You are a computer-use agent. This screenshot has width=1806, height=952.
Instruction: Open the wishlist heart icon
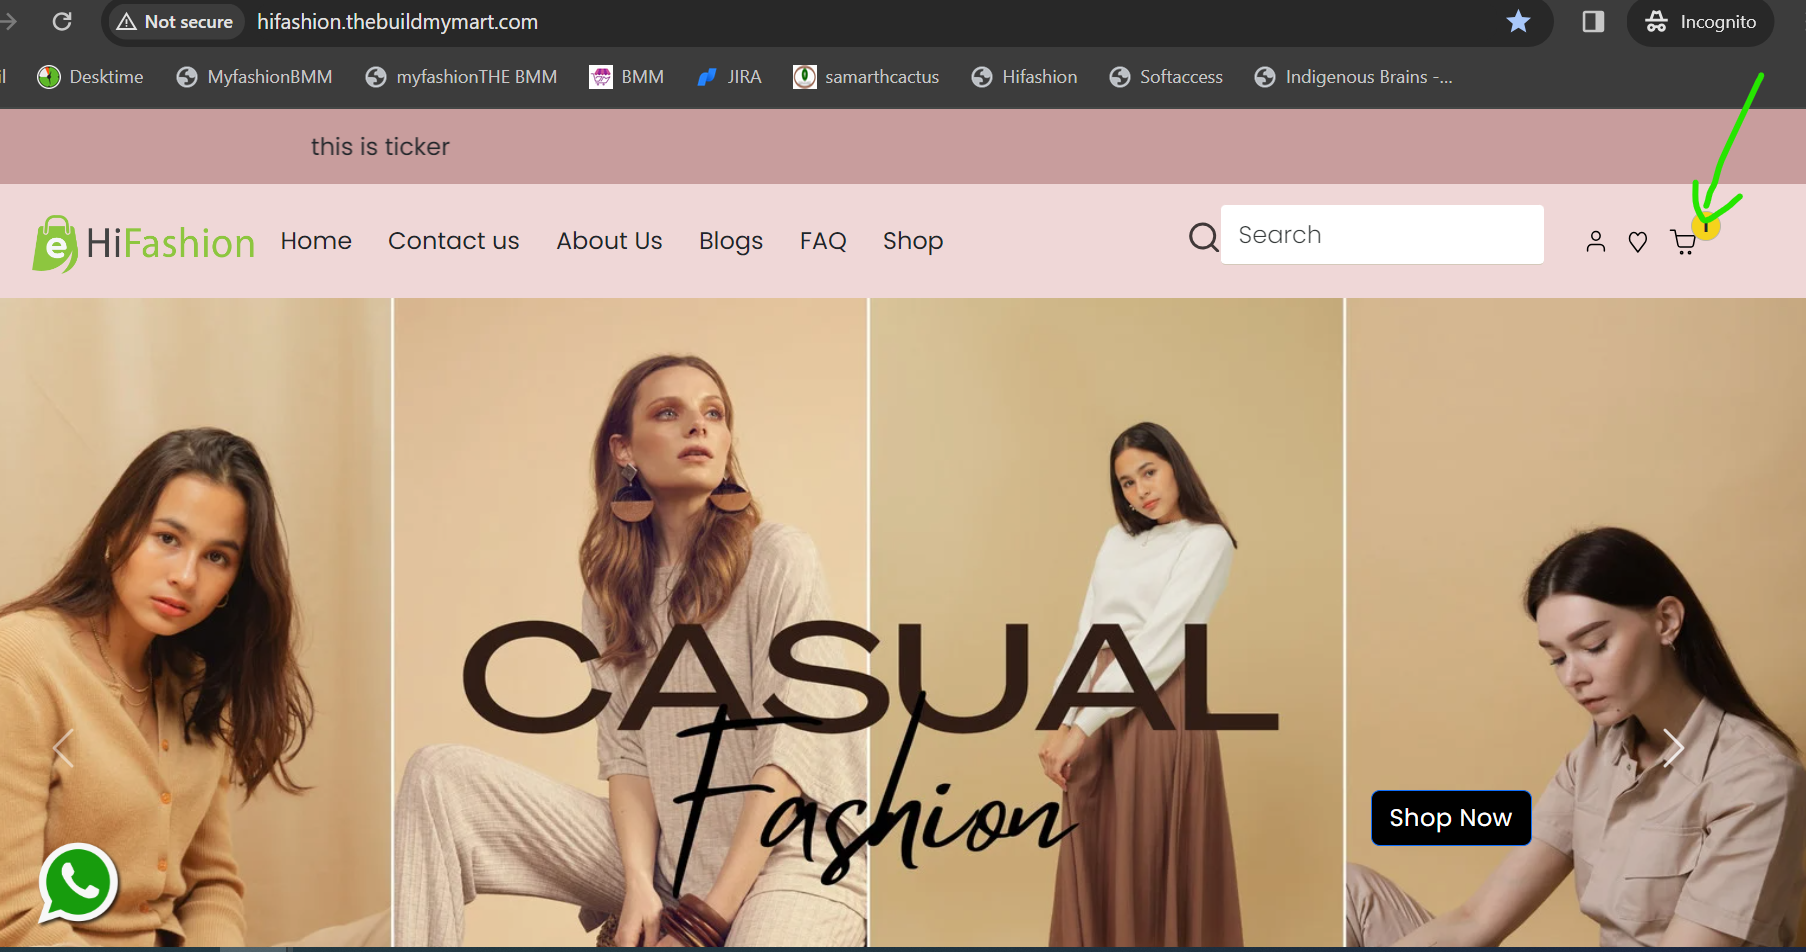(1638, 241)
